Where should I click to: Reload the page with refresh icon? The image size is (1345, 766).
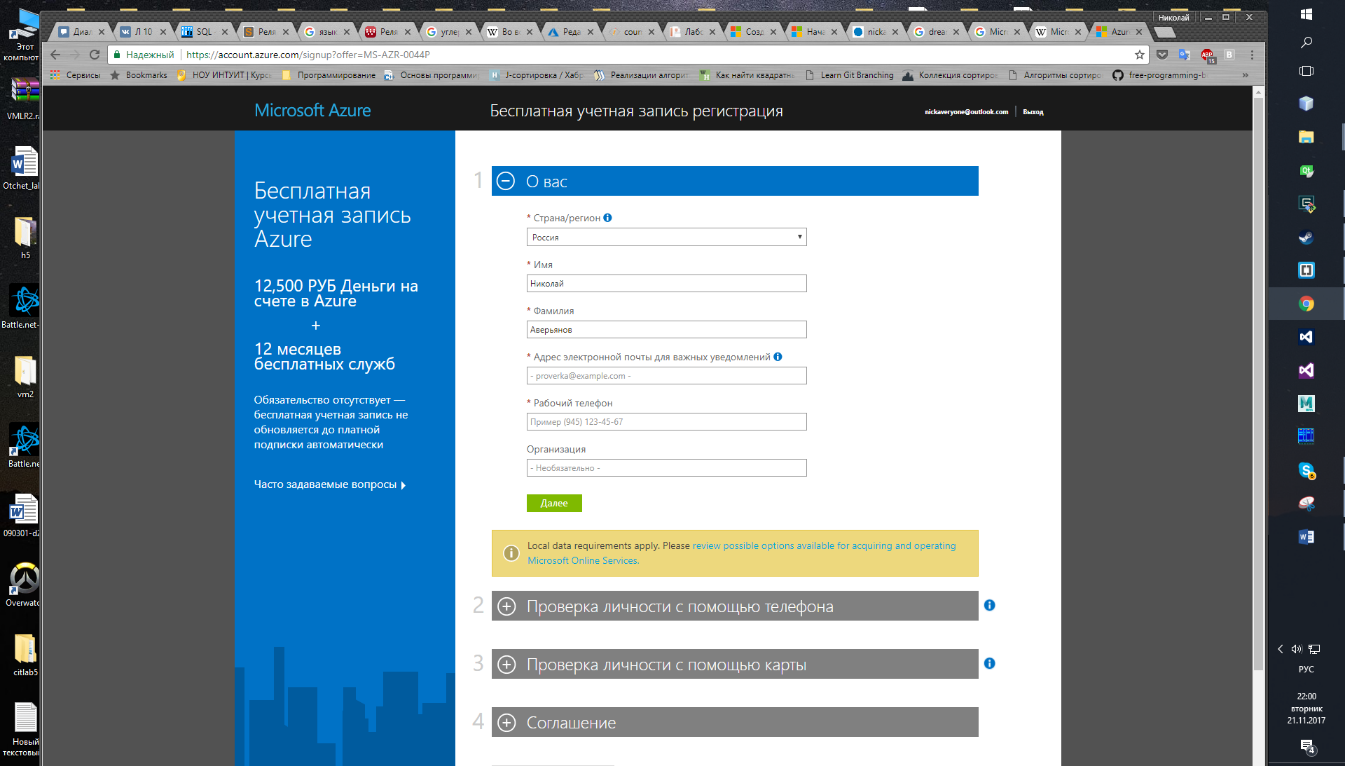95,55
